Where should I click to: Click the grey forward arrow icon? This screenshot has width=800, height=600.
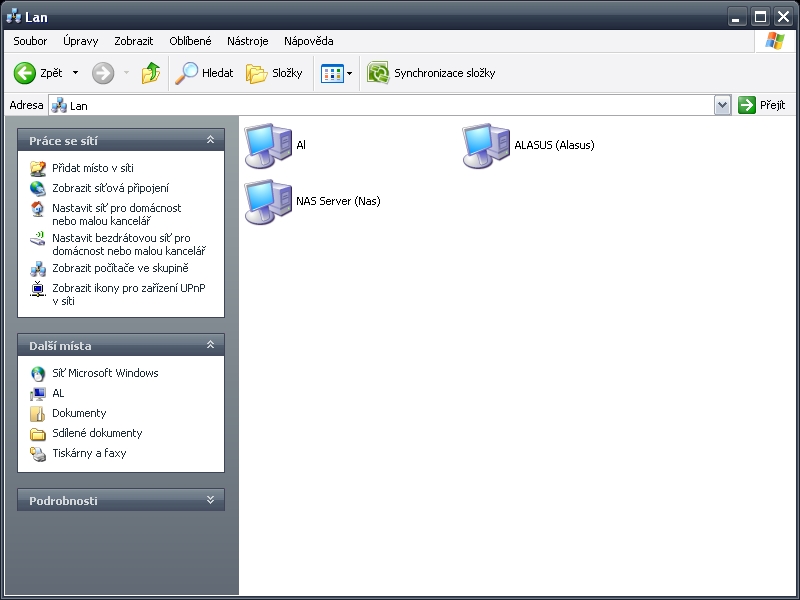103,73
